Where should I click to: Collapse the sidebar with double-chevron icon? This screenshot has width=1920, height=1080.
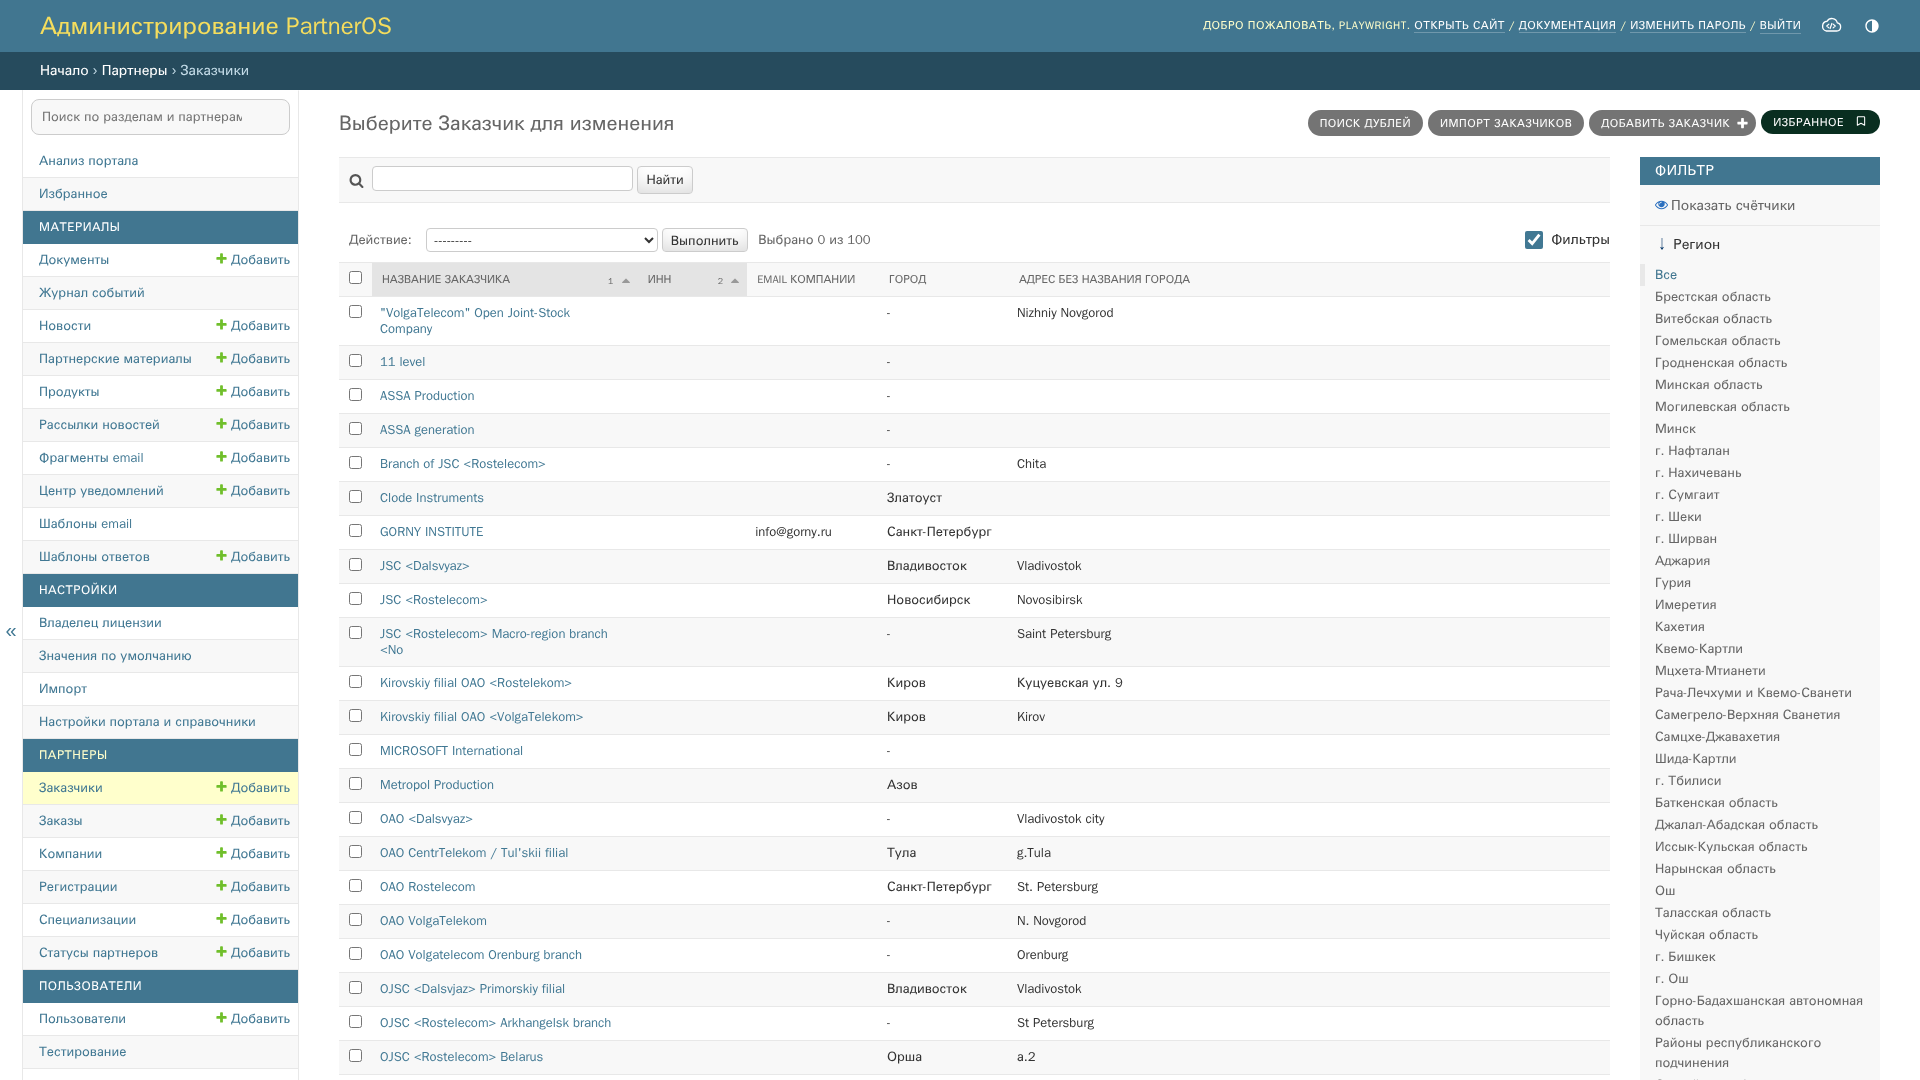coord(11,632)
